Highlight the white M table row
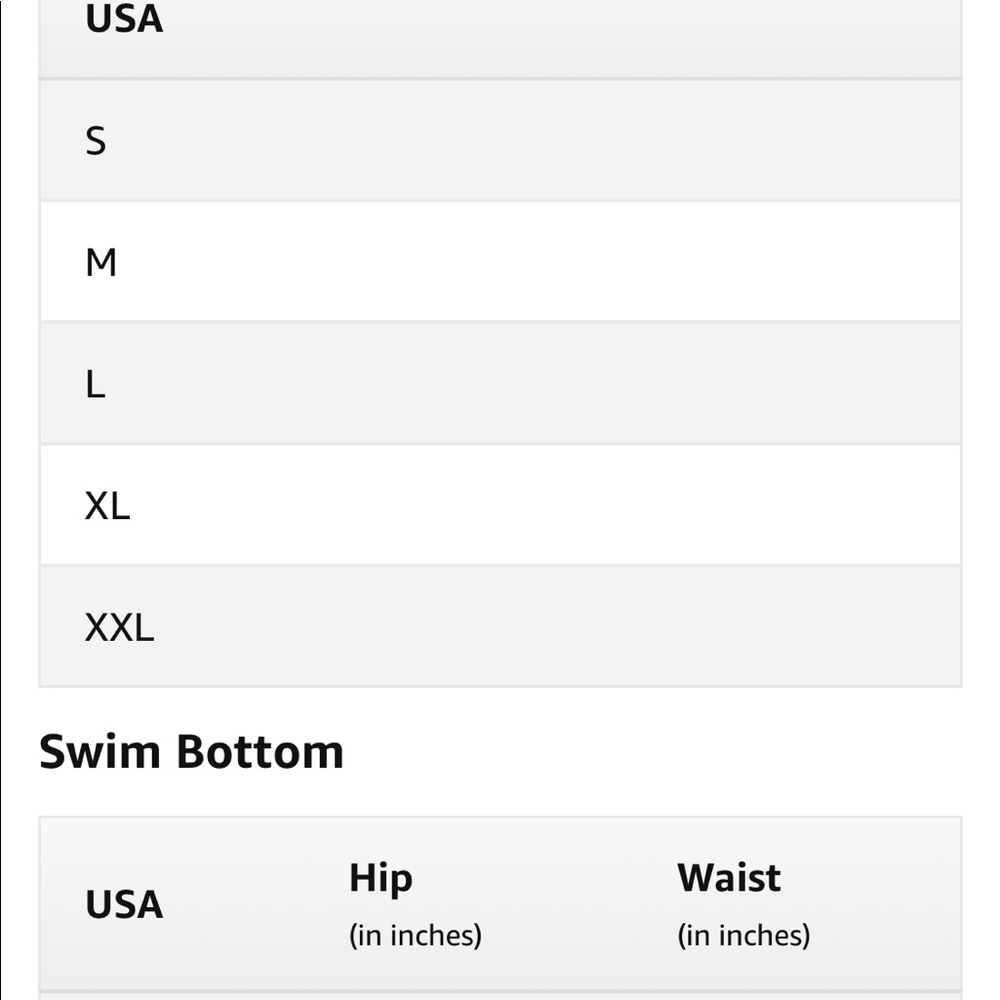Screen dimensions: 1000x1000 (500, 262)
